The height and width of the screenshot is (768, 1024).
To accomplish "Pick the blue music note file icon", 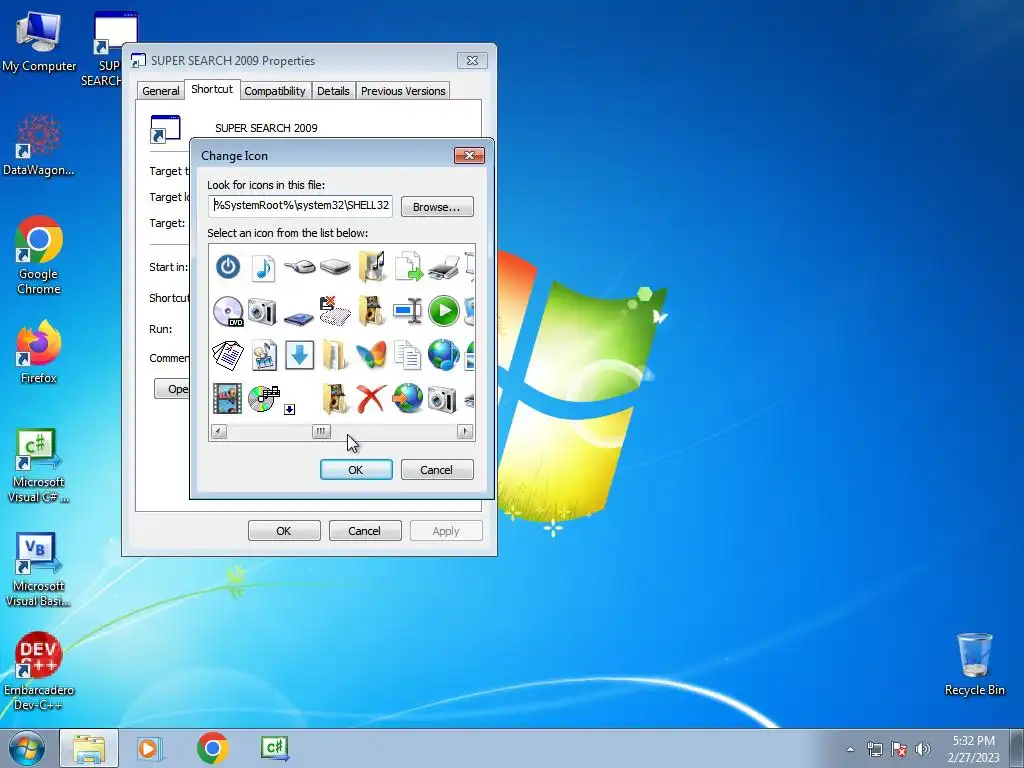I will (x=263, y=268).
